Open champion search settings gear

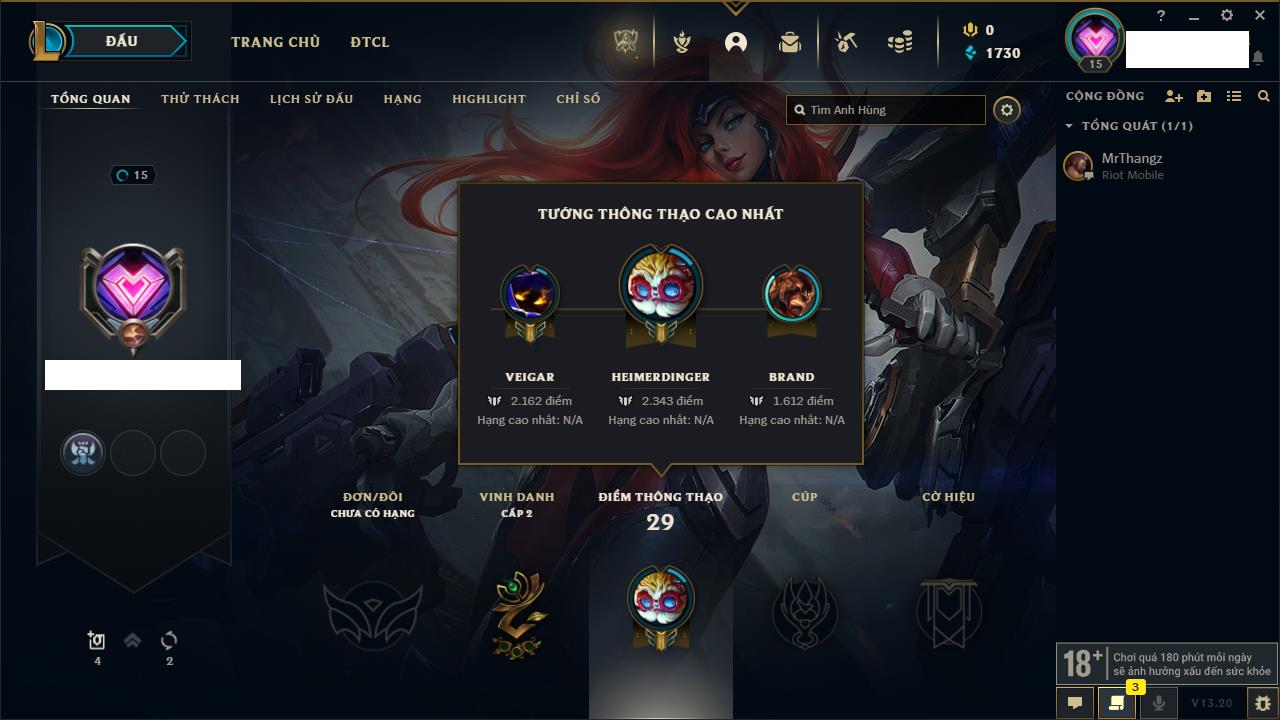pyautogui.click(x=1007, y=110)
